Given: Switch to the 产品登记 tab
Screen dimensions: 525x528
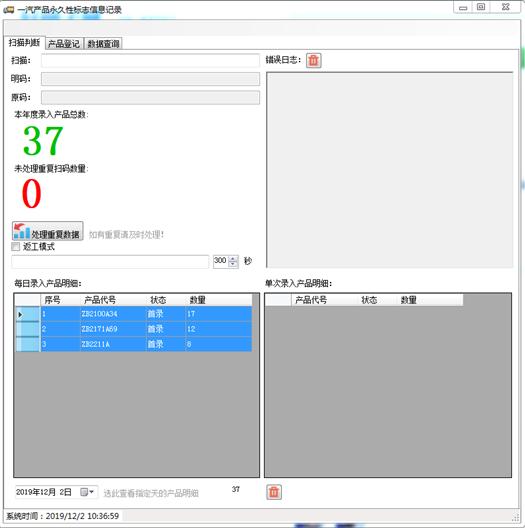Looking at the screenshot, I should pyautogui.click(x=64, y=44).
